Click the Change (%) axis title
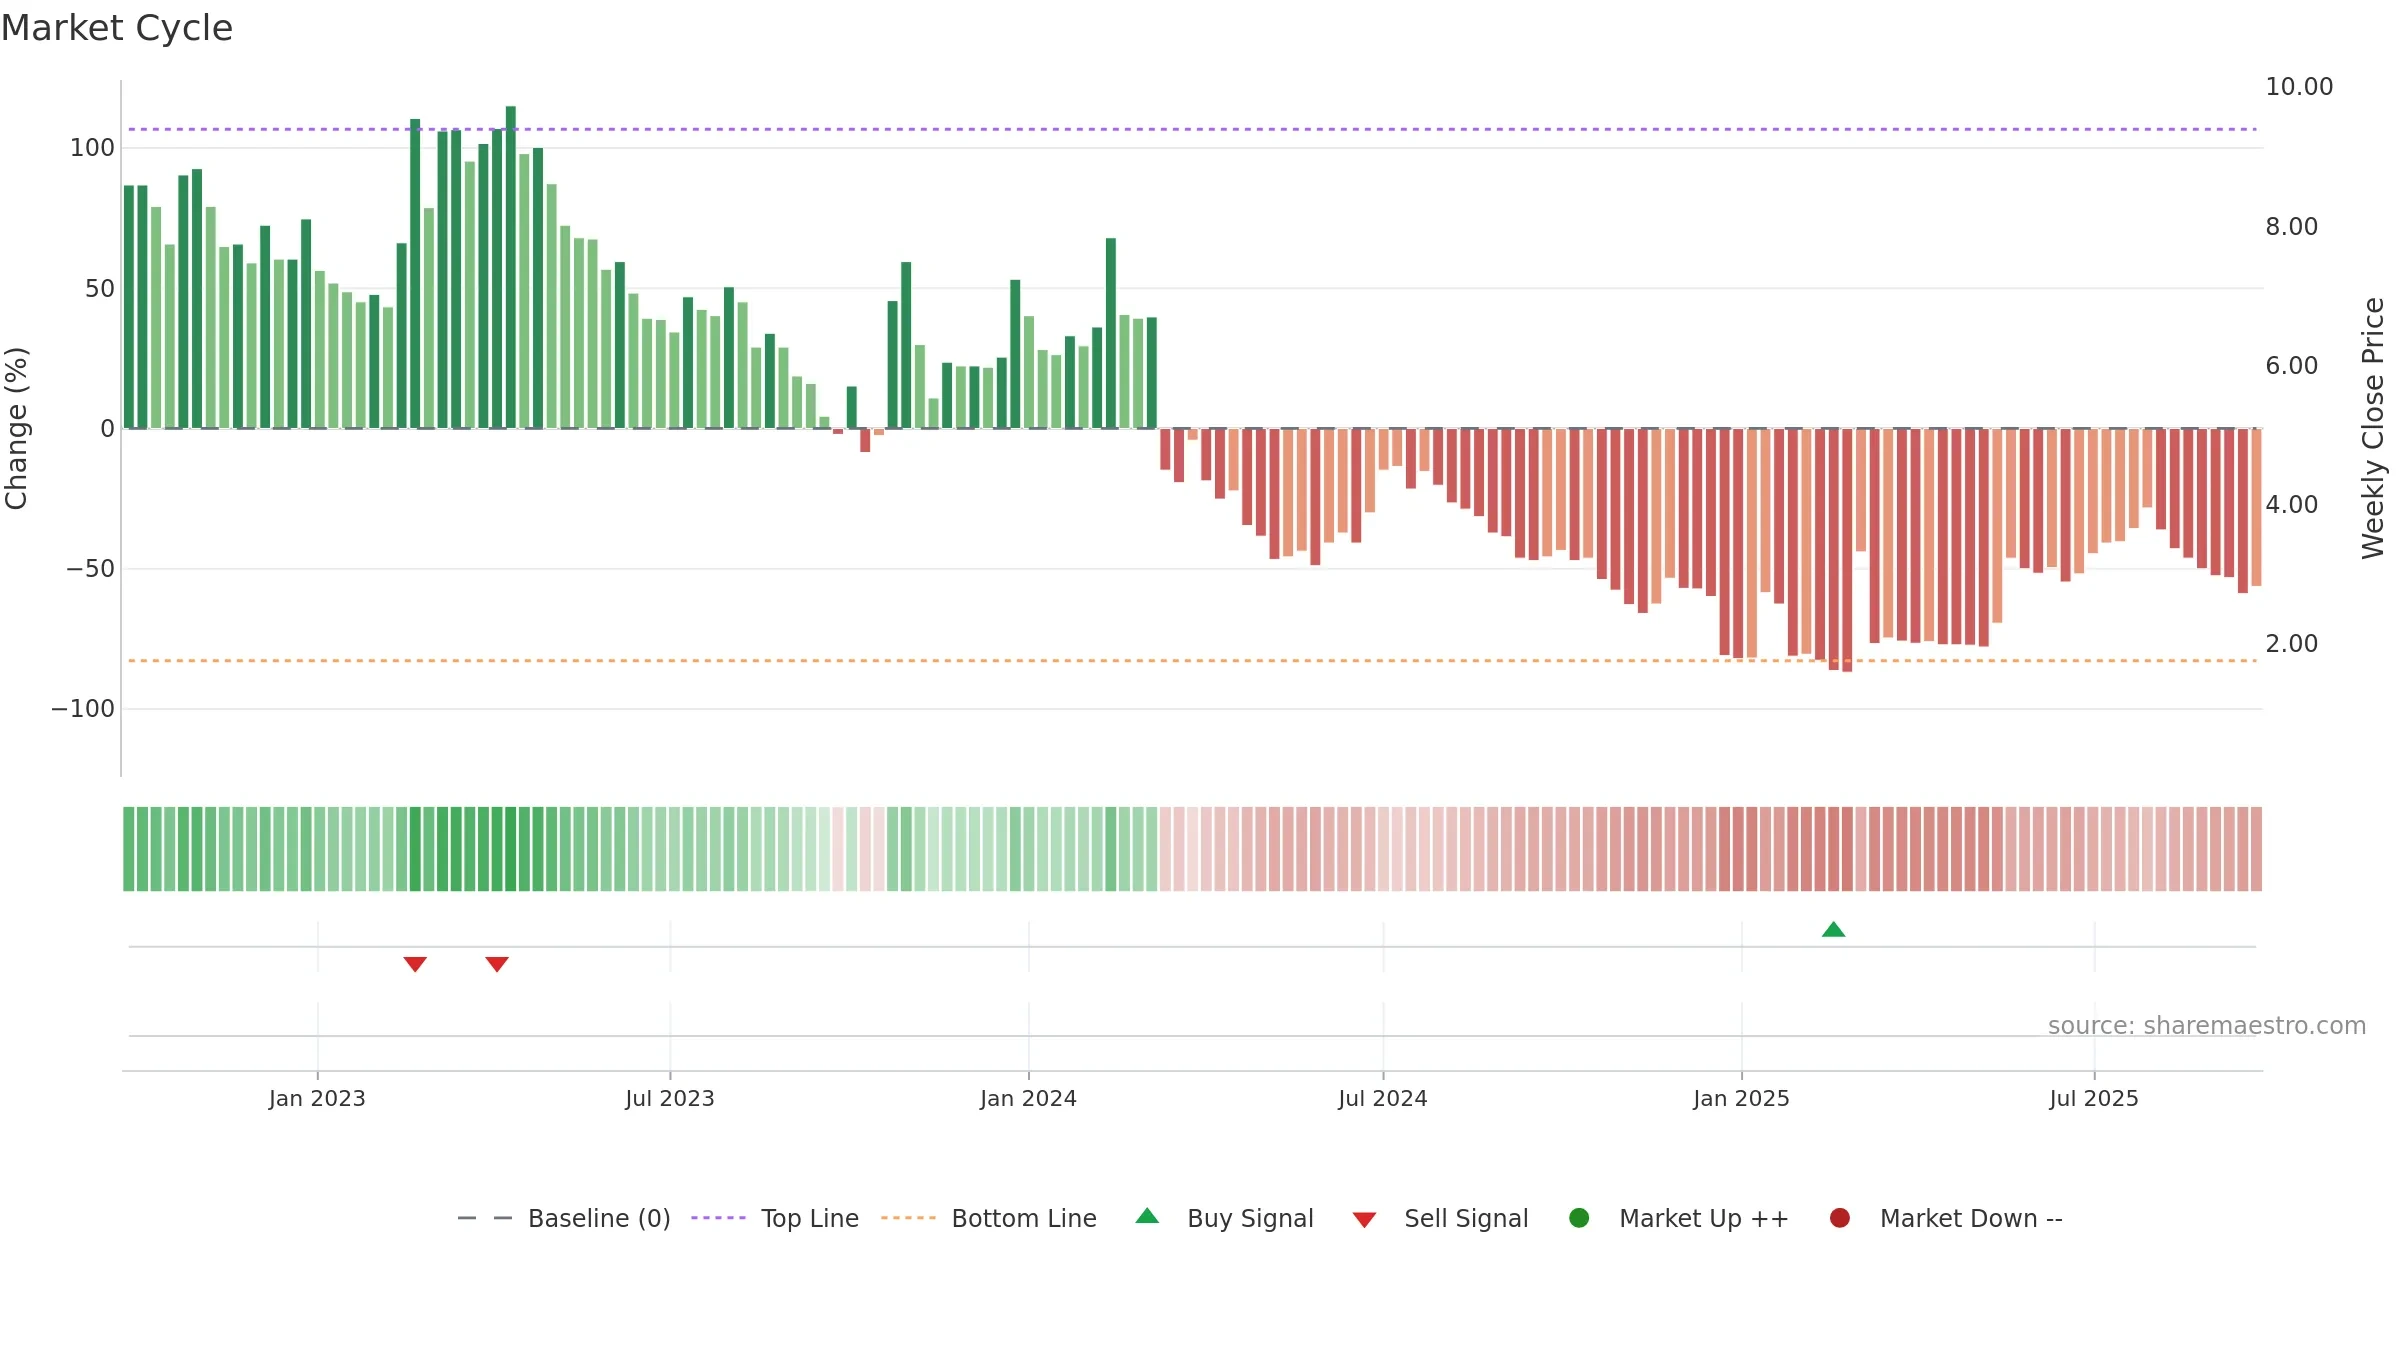2400x1350 pixels. tap(16, 428)
